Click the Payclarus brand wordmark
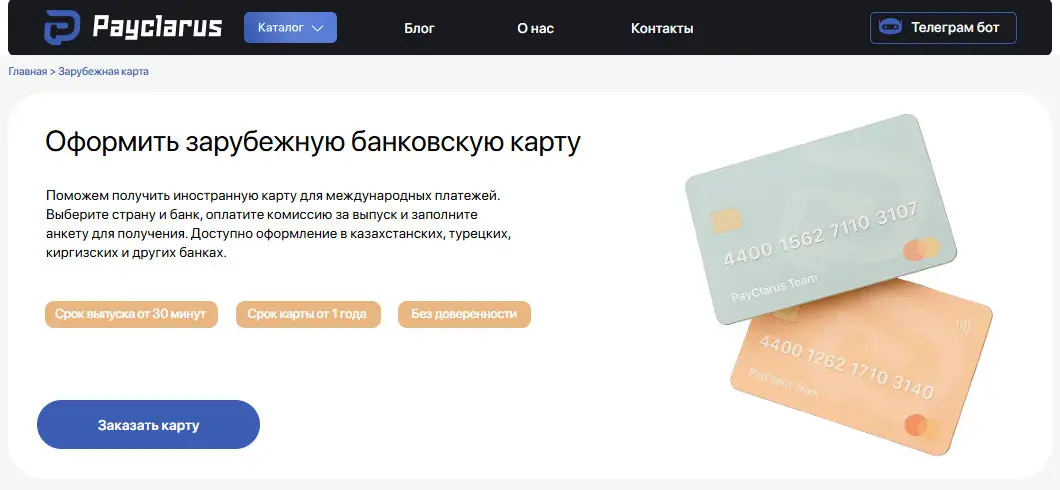 (x=157, y=28)
